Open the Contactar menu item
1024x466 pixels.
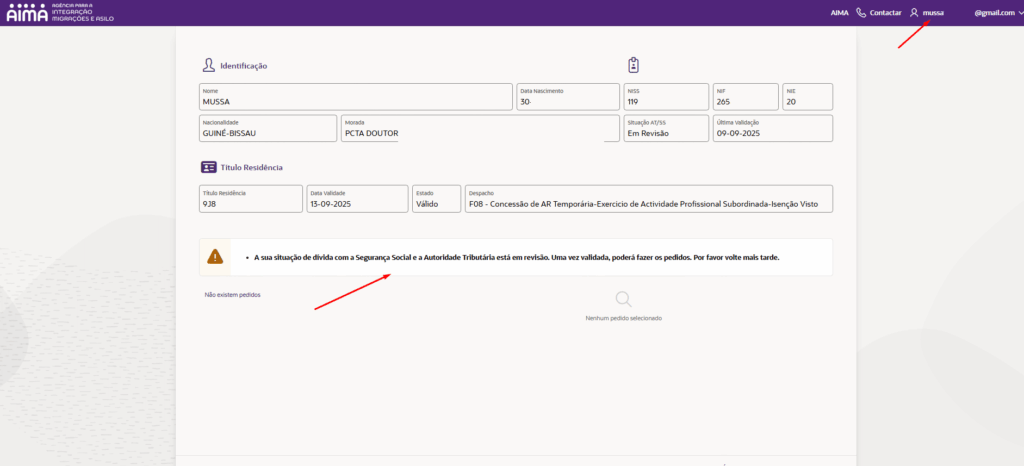[x=885, y=13]
